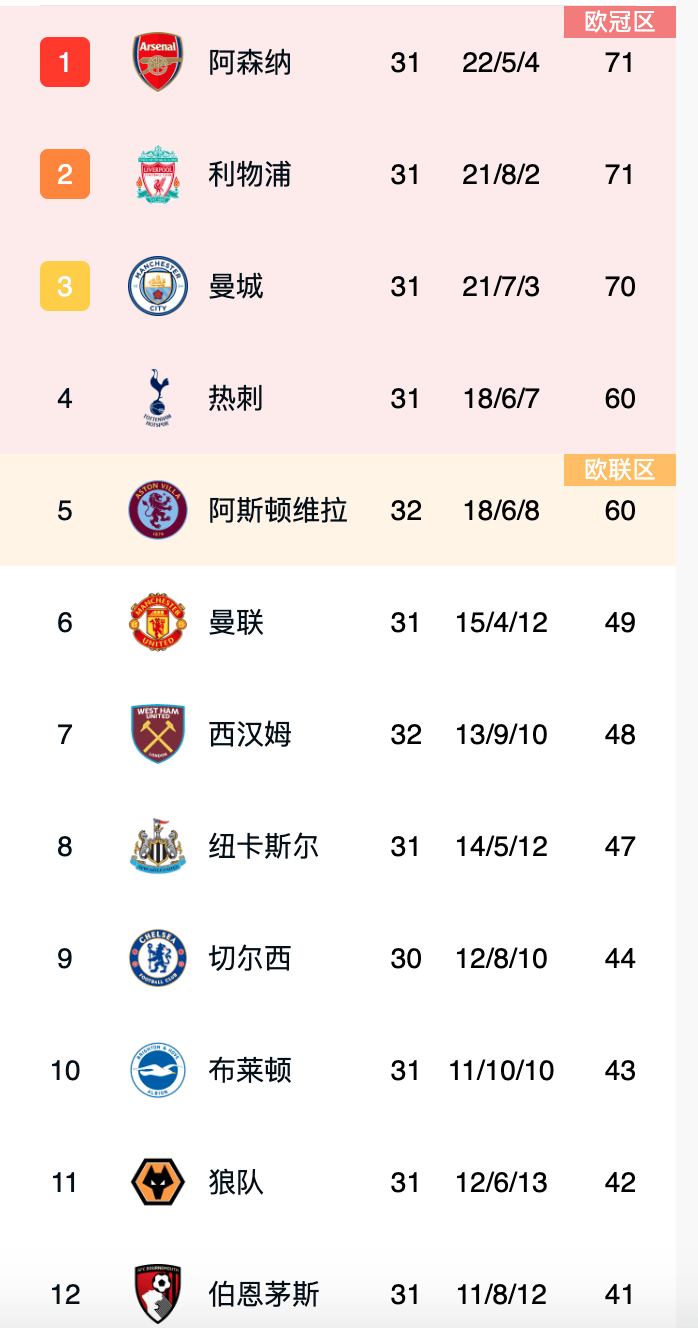Click the Newcastle United crest

(158, 846)
